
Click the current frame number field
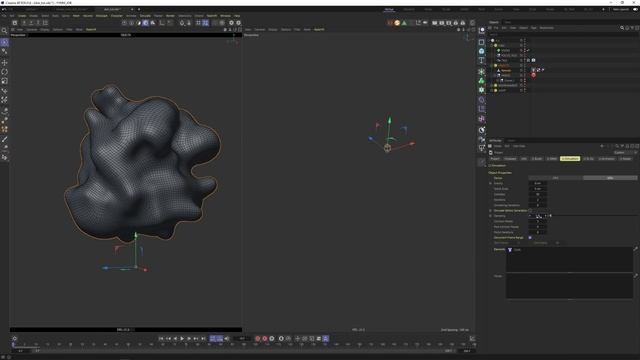(x=242, y=338)
